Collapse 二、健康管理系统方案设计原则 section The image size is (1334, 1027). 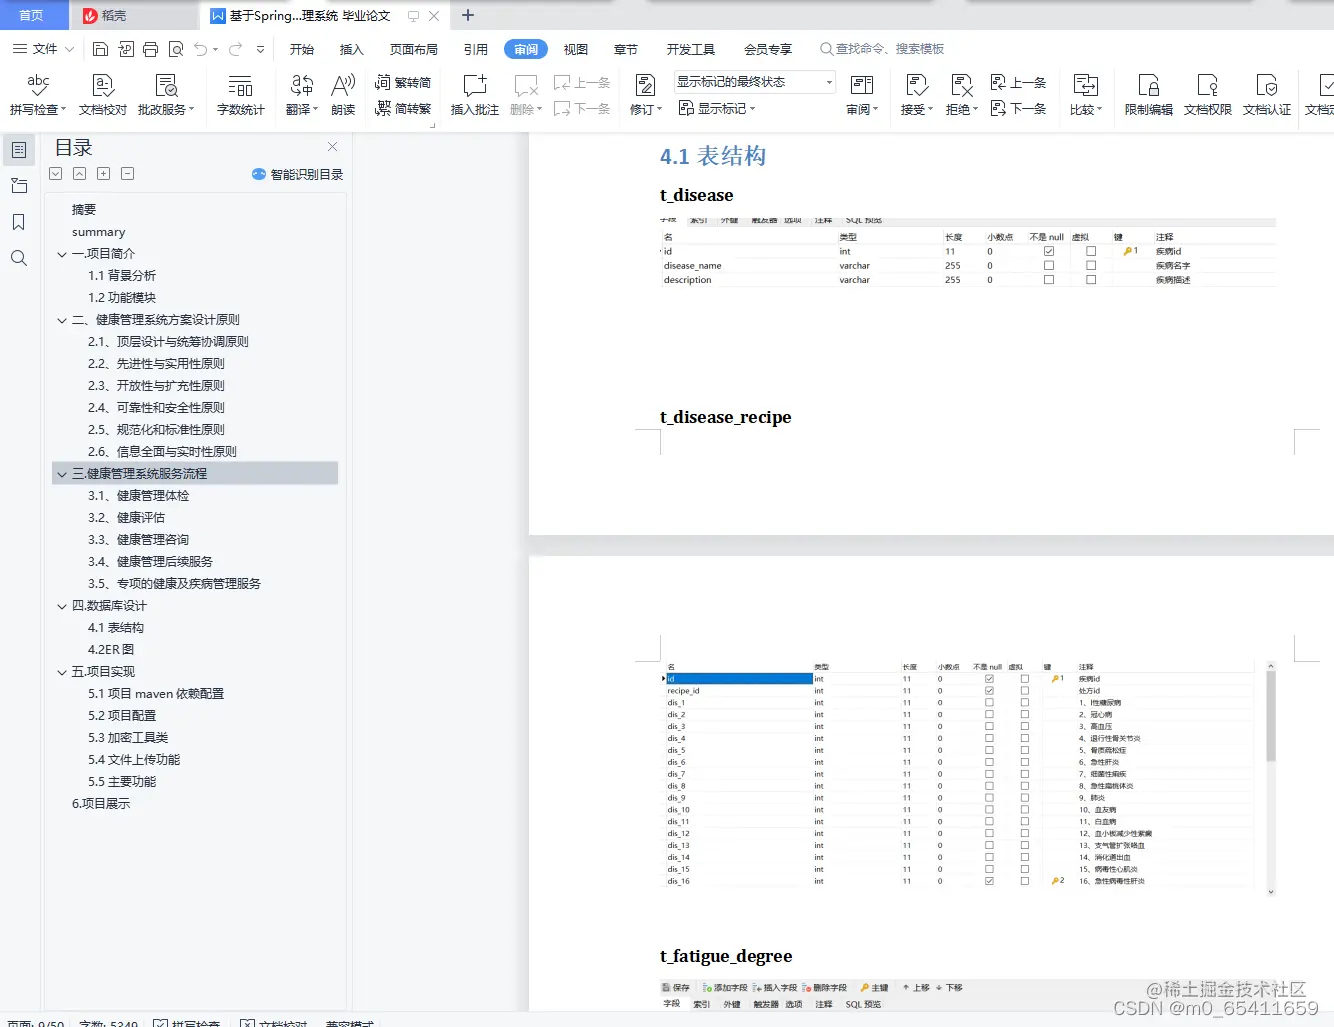(x=62, y=320)
